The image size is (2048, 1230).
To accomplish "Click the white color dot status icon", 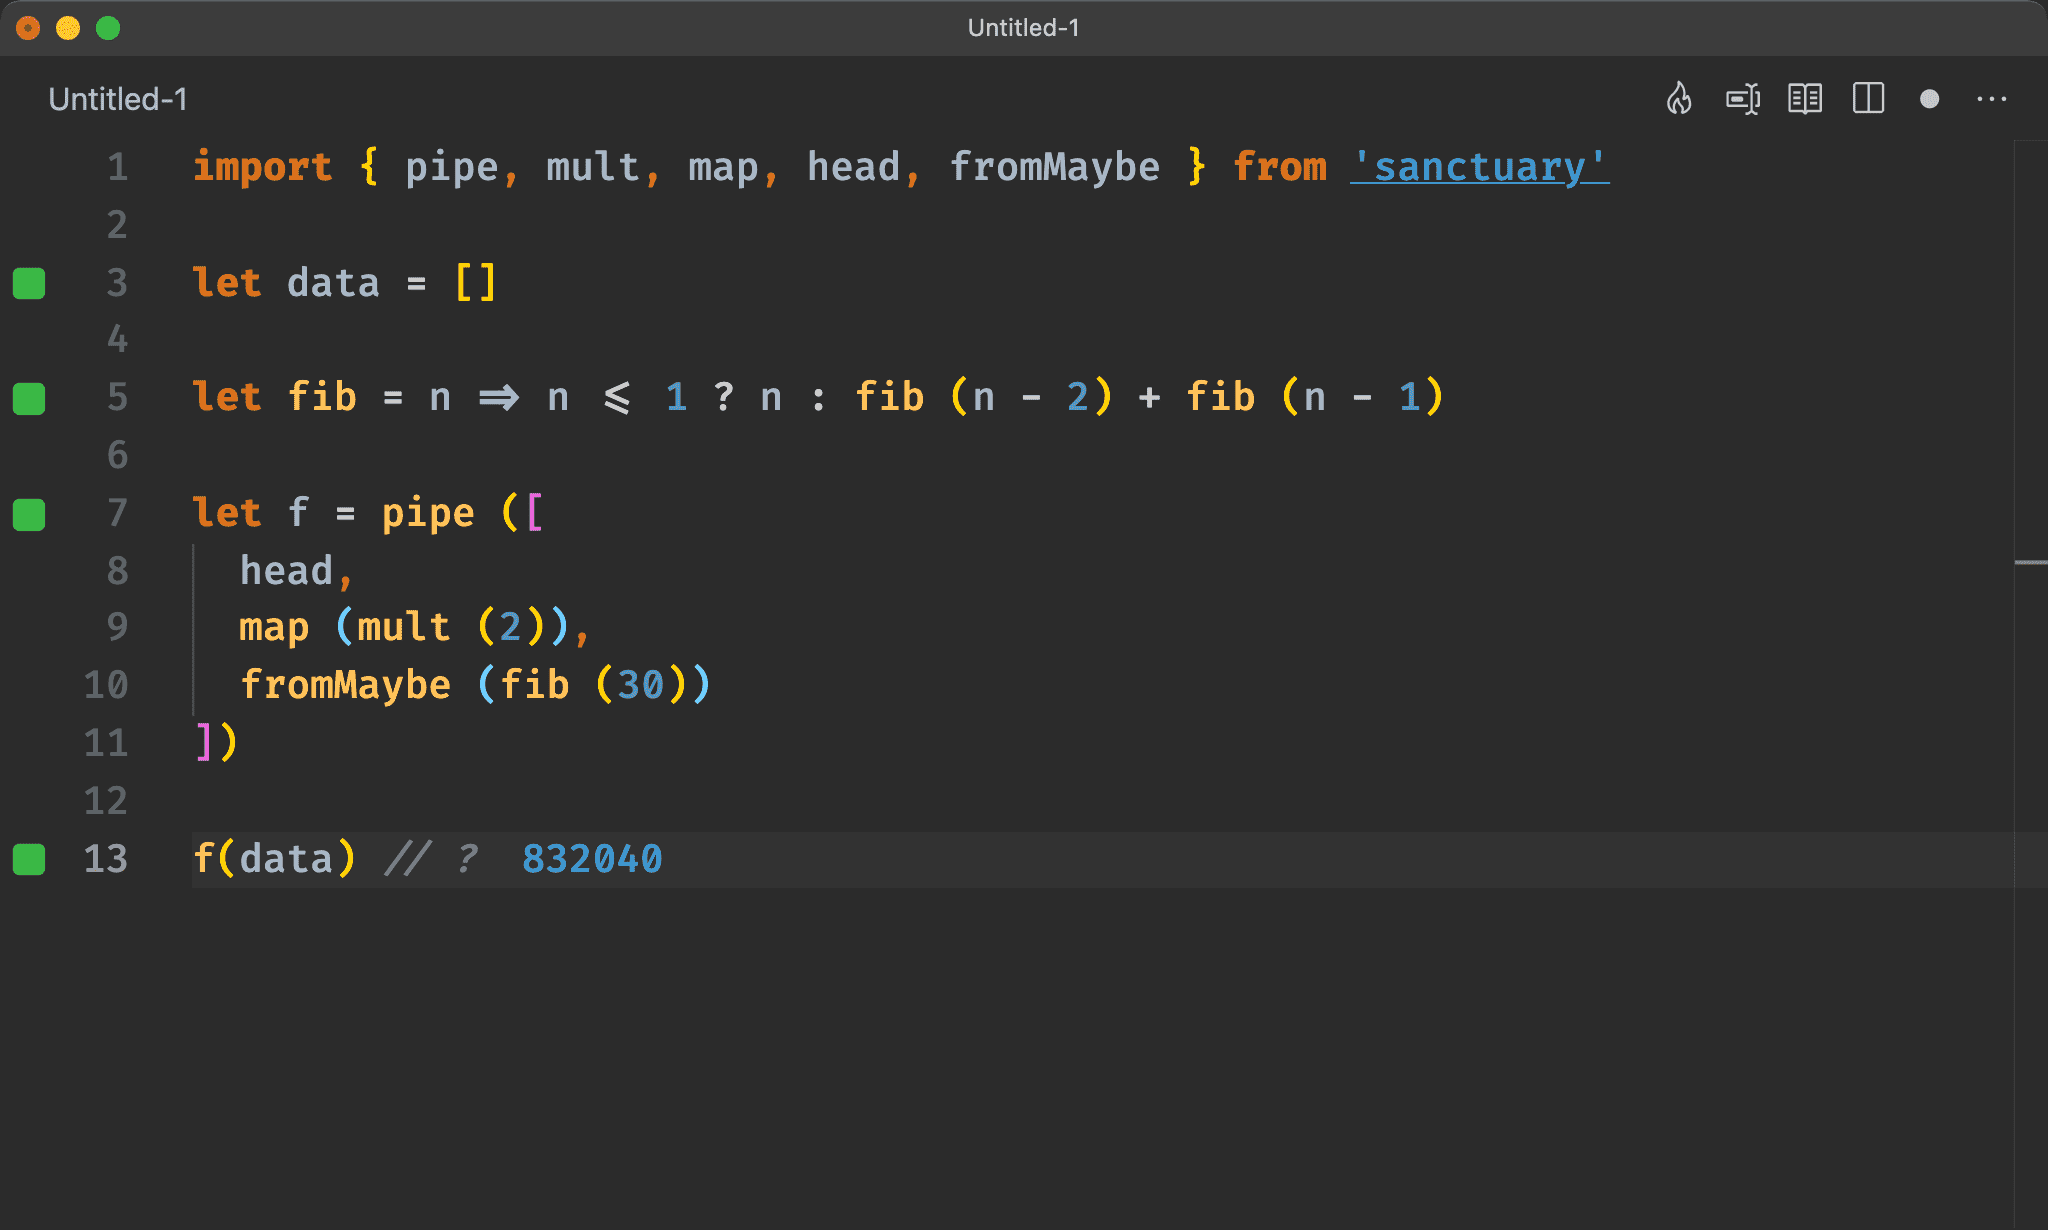I will tap(1931, 99).
